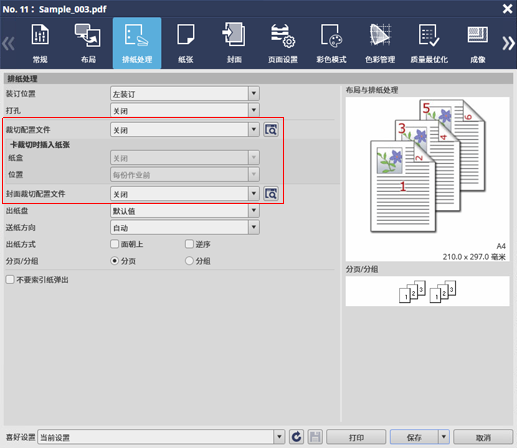Select the 排纸处理 finishing tab icon
The width and height of the screenshot is (517, 448).
(137, 43)
